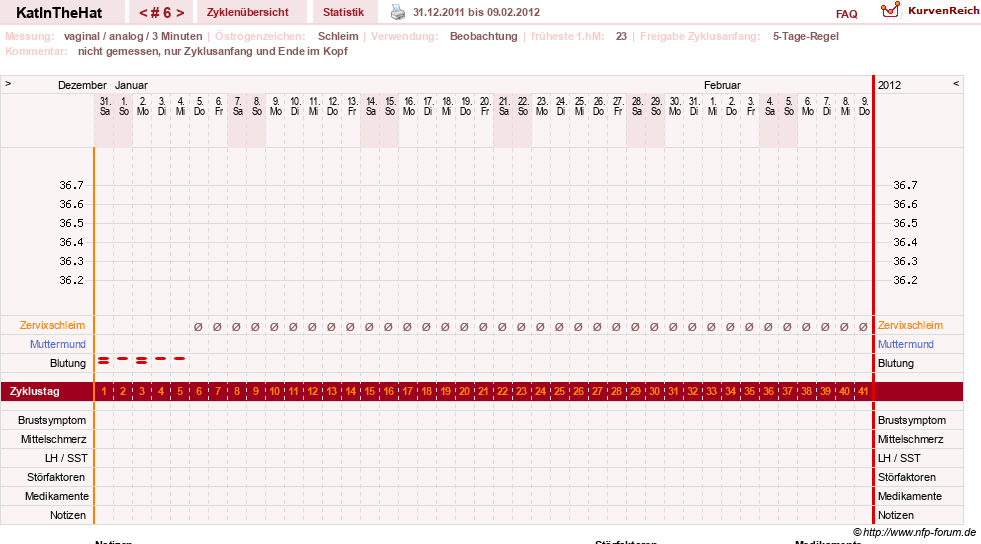Click the printer icon
The width and height of the screenshot is (981, 544).
[398, 12]
